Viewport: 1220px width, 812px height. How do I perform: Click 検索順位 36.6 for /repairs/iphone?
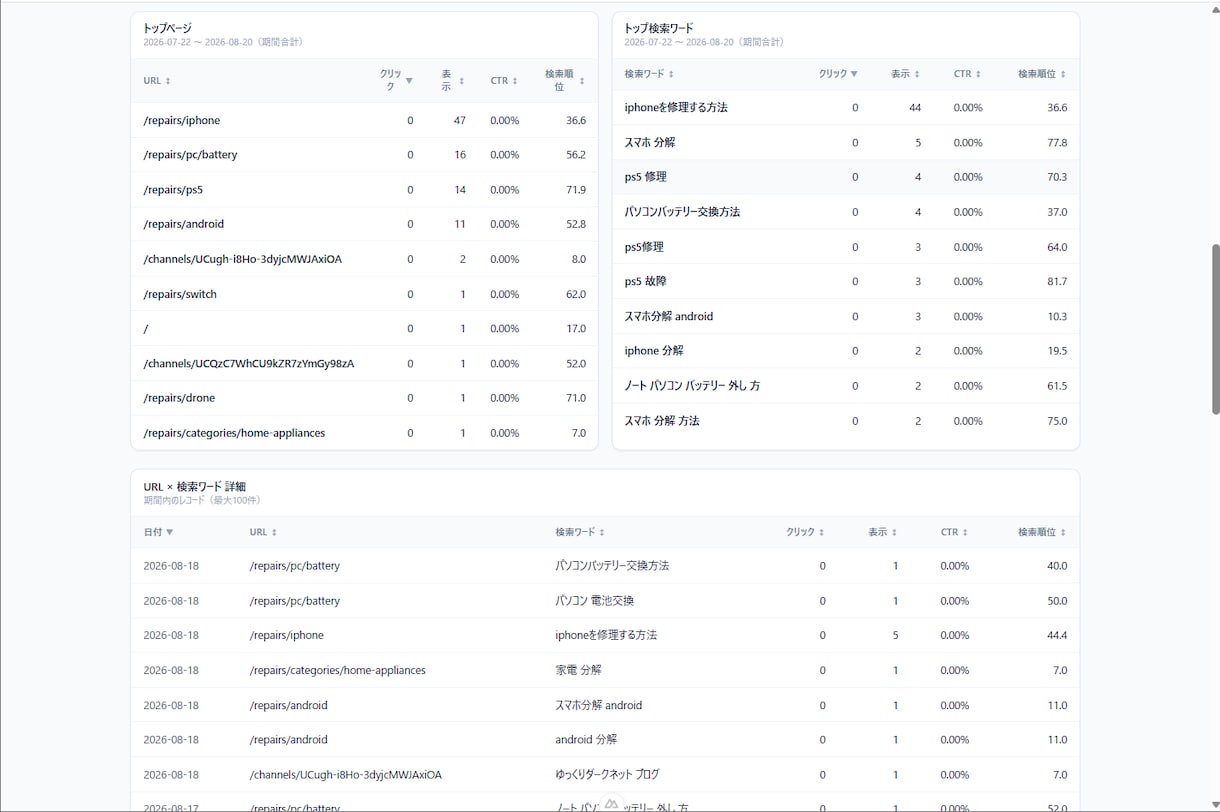(575, 120)
